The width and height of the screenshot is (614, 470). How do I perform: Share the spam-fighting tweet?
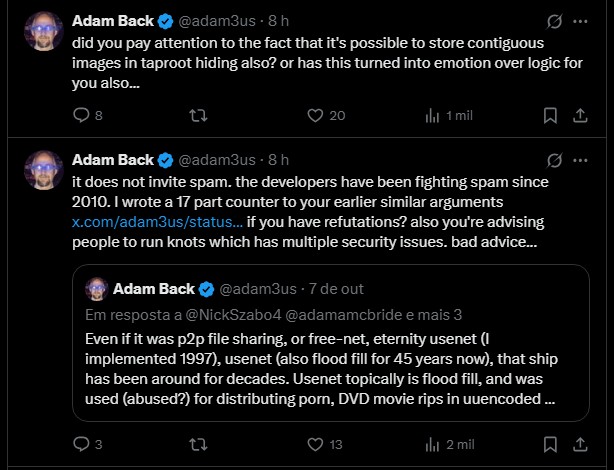579,444
